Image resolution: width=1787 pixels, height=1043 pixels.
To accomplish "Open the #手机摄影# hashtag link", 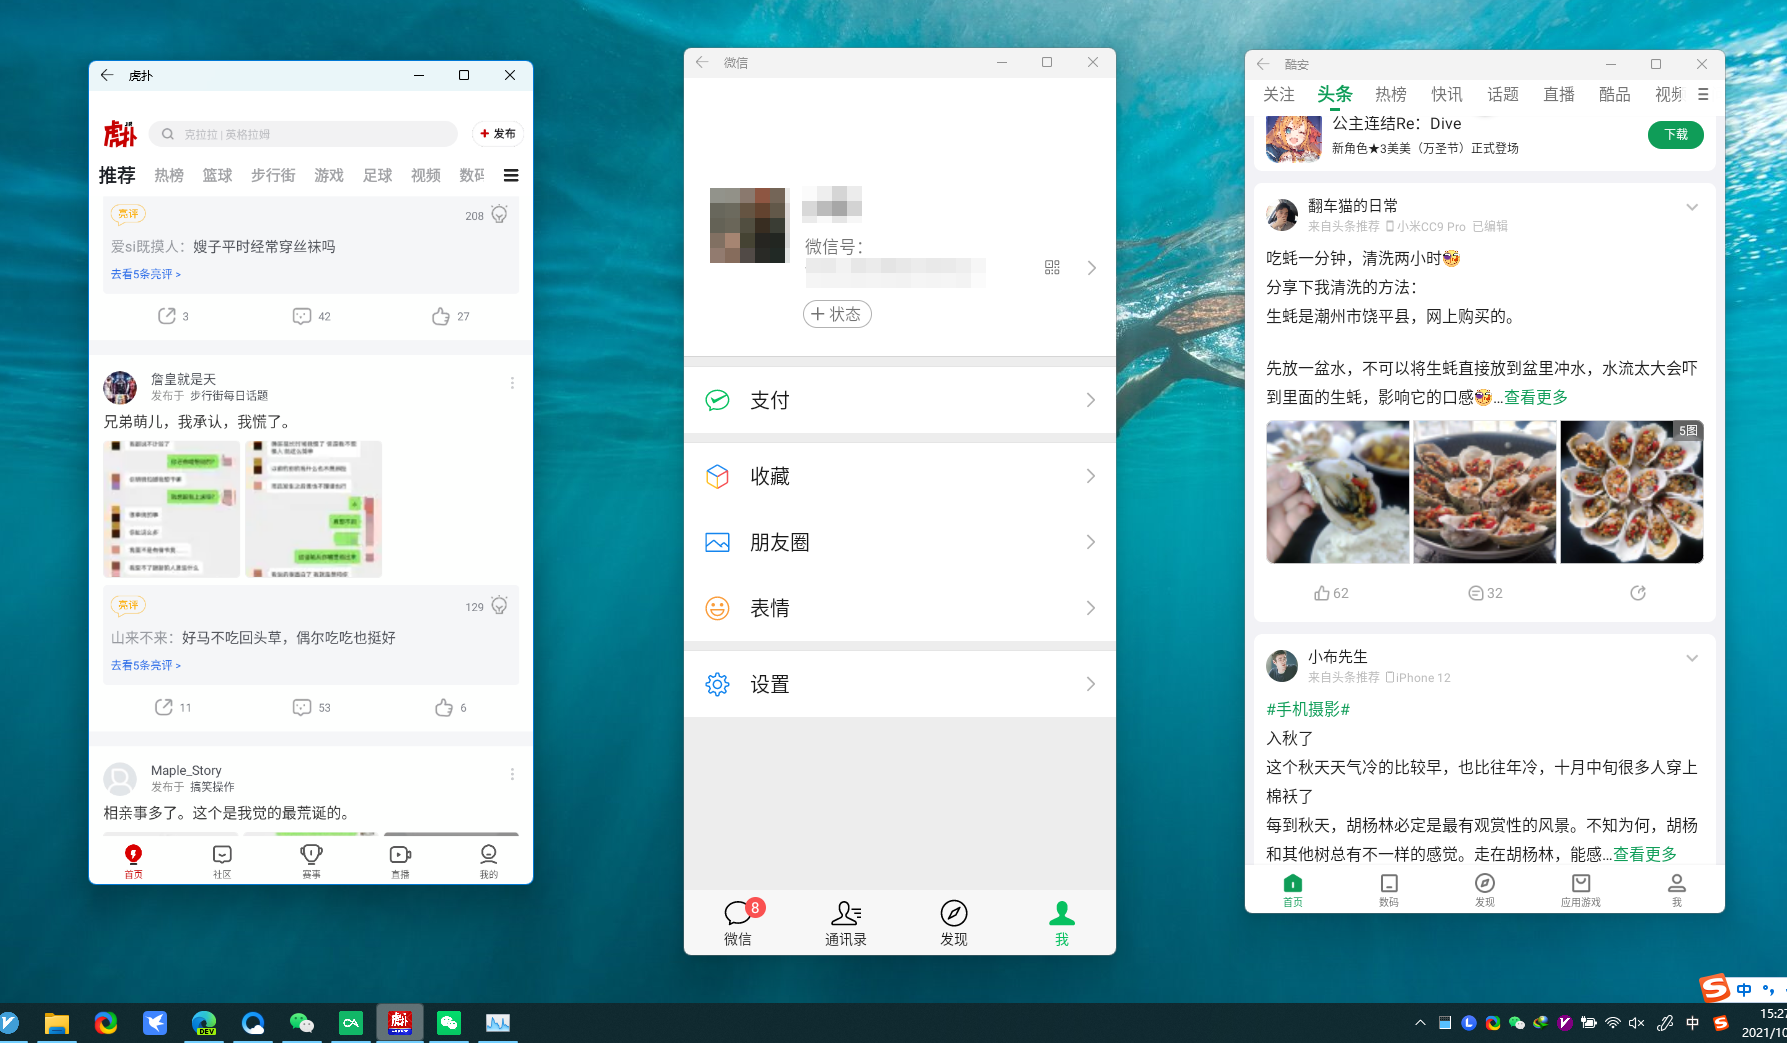I will tap(1308, 709).
